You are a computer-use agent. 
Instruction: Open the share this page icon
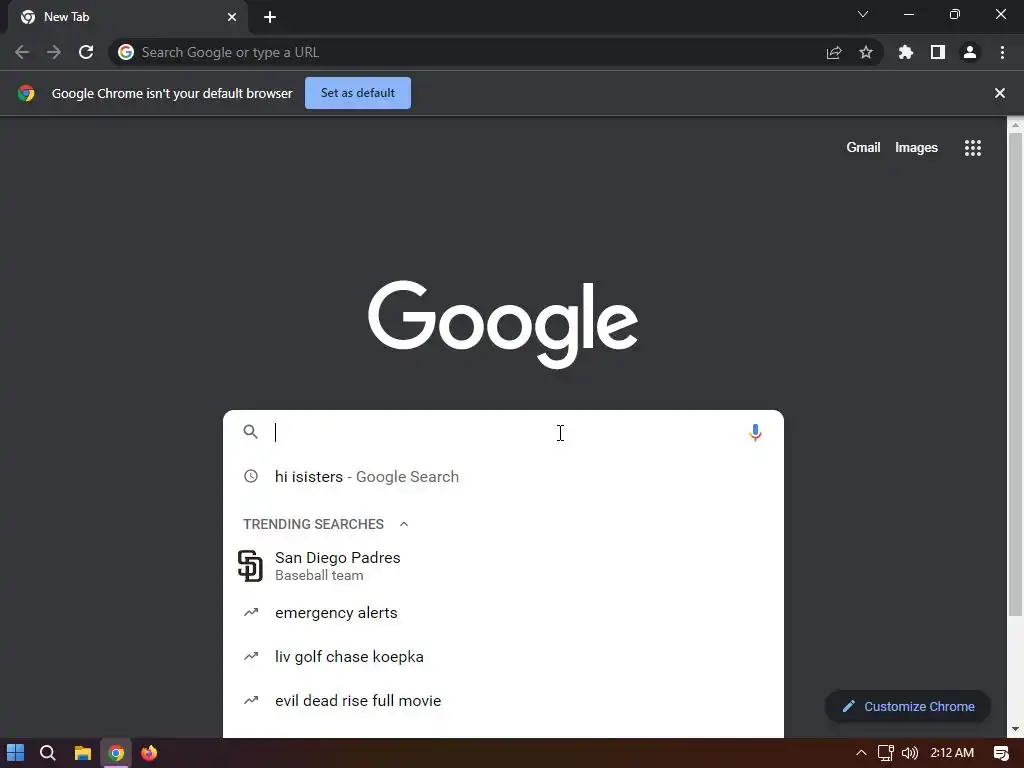(x=834, y=52)
